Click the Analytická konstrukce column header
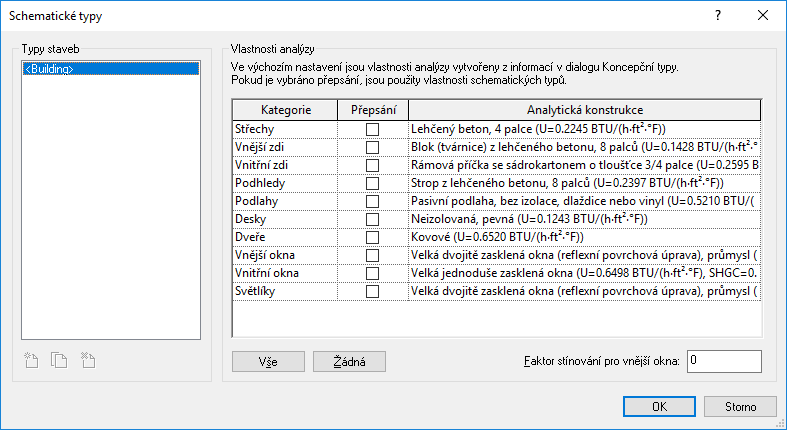The height and width of the screenshot is (430, 787). coord(584,109)
